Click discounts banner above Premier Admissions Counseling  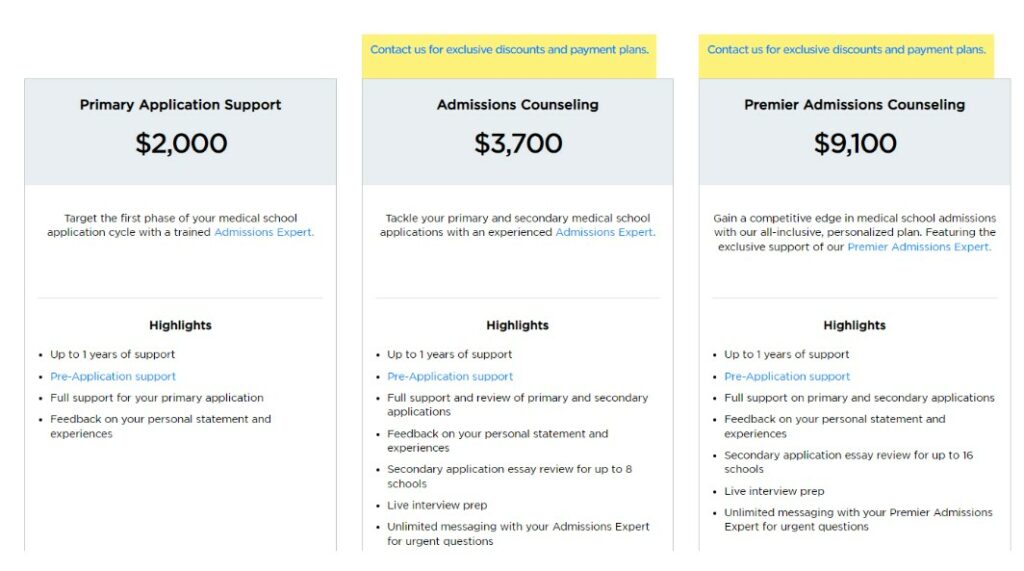846,50
